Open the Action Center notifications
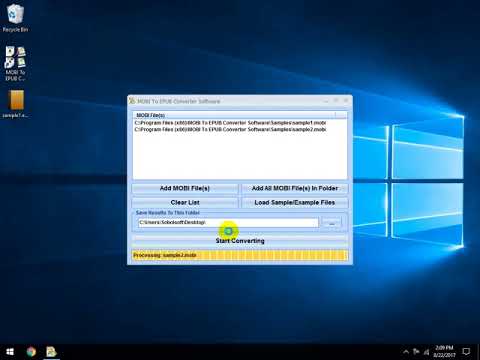Viewport: 480px width, 360px height. pos(466,352)
